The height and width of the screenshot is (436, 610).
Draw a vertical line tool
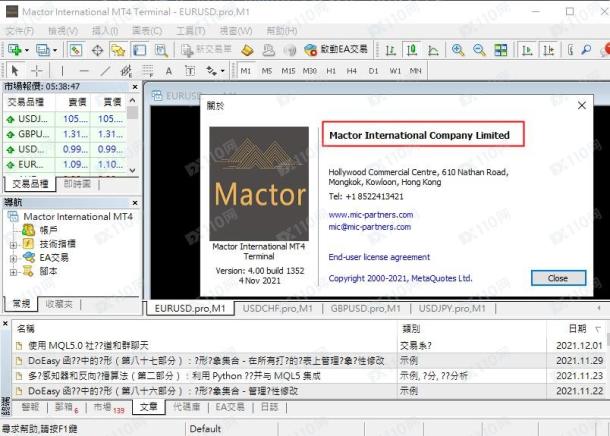[62, 71]
